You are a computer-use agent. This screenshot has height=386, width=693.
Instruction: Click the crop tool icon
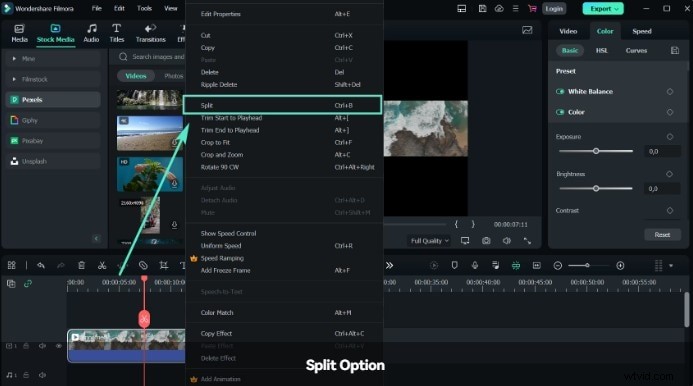pyautogui.click(x=164, y=265)
